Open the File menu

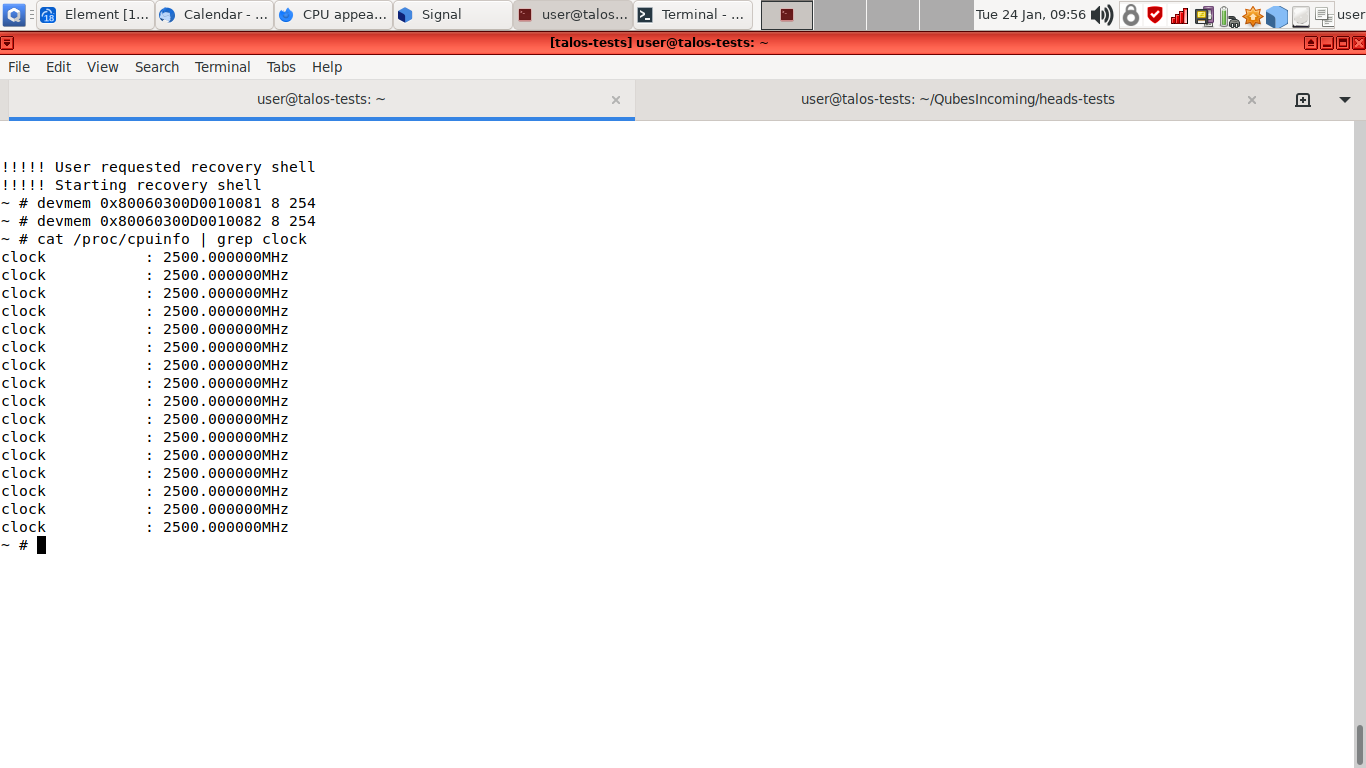coord(19,67)
